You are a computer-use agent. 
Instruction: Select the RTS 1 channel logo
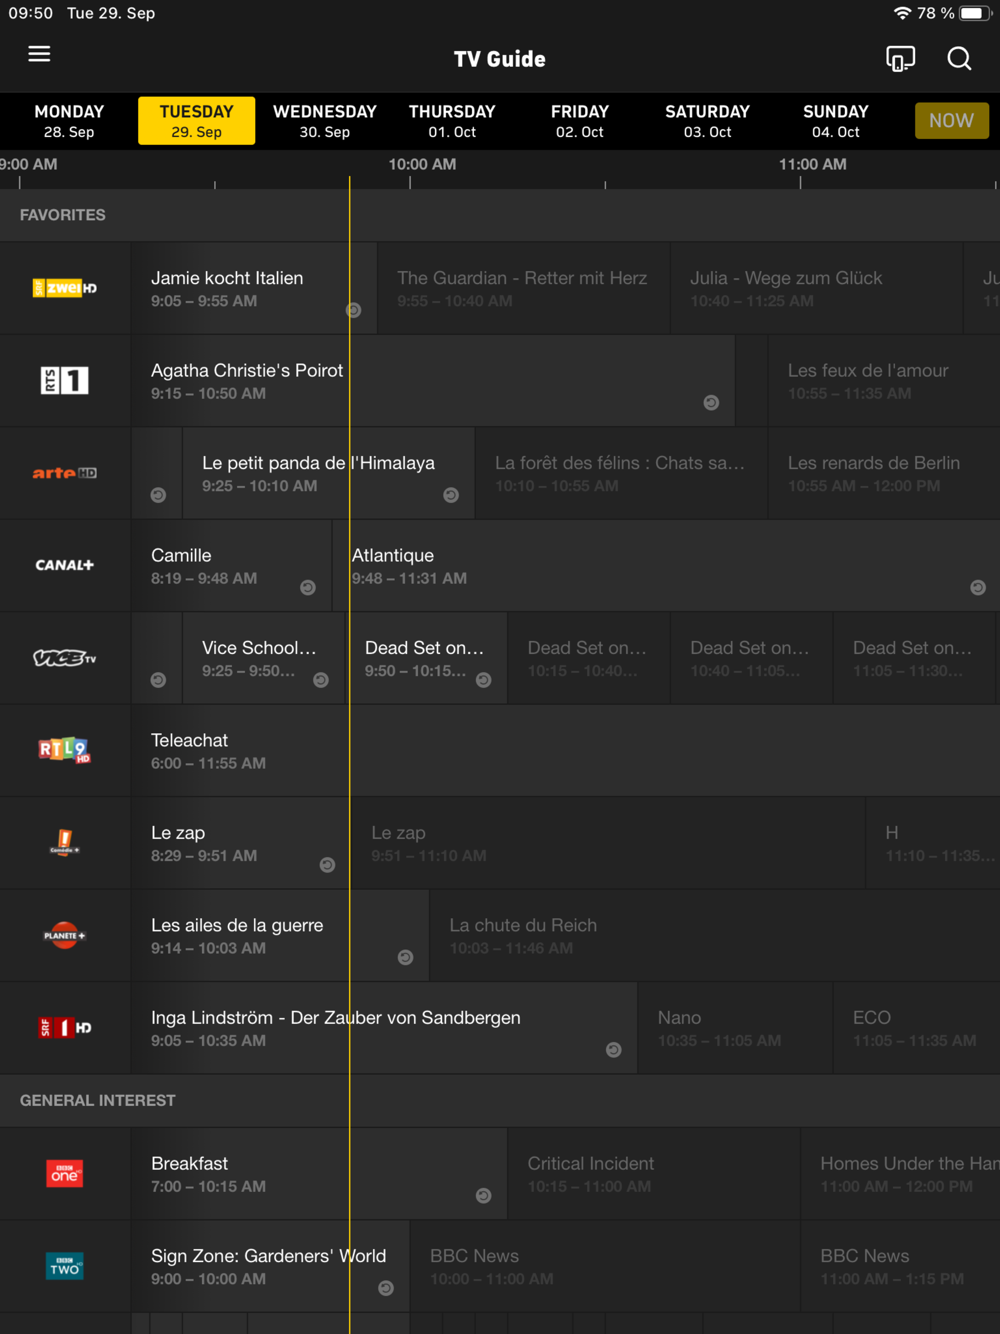(65, 380)
